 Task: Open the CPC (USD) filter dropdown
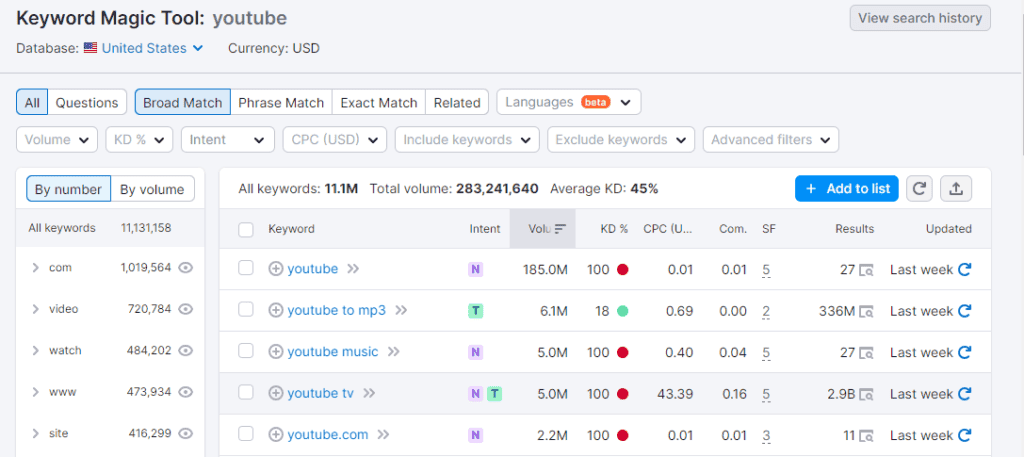(335, 140)
